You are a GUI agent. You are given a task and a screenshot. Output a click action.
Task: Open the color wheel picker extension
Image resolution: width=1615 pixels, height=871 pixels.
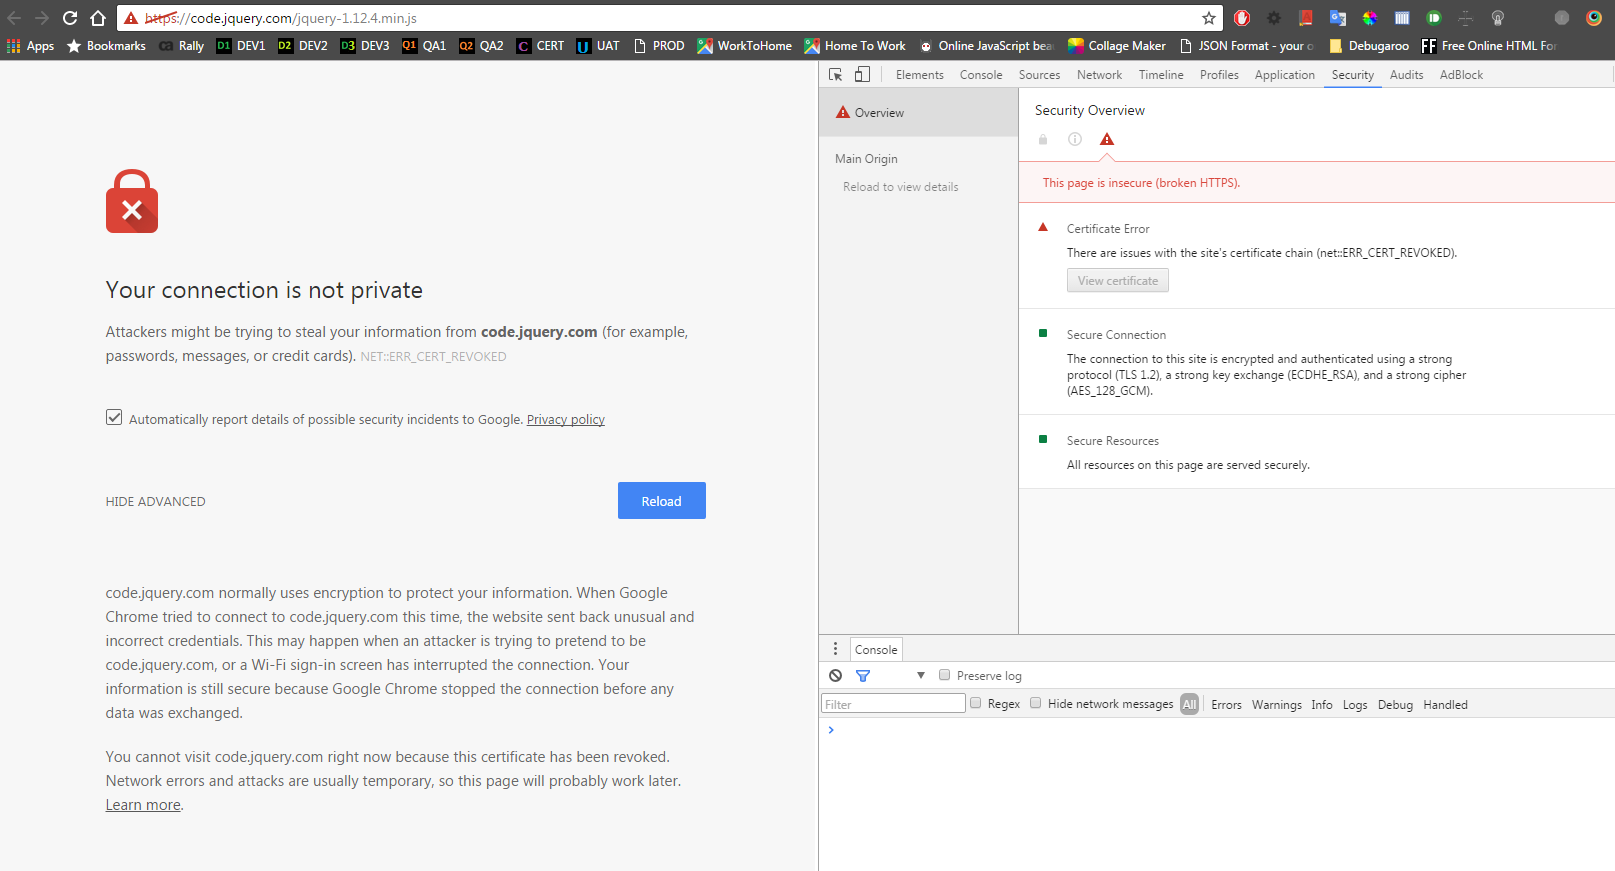pyautogui.click(x=1370, y=18)
